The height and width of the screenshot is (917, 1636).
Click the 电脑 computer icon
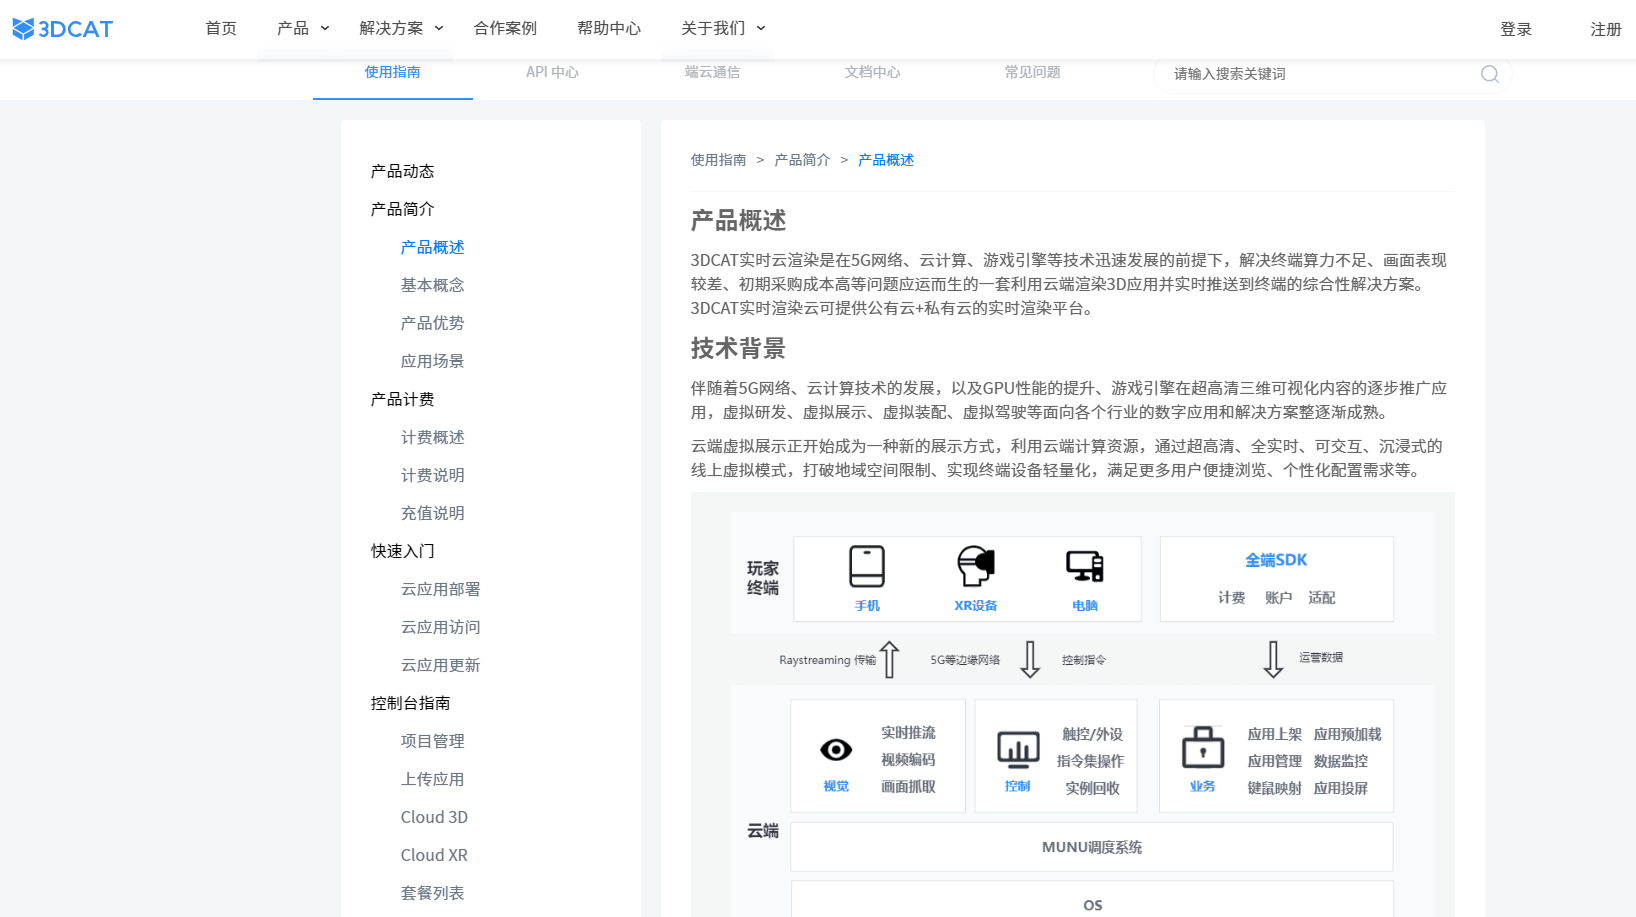pos(1085,566)
